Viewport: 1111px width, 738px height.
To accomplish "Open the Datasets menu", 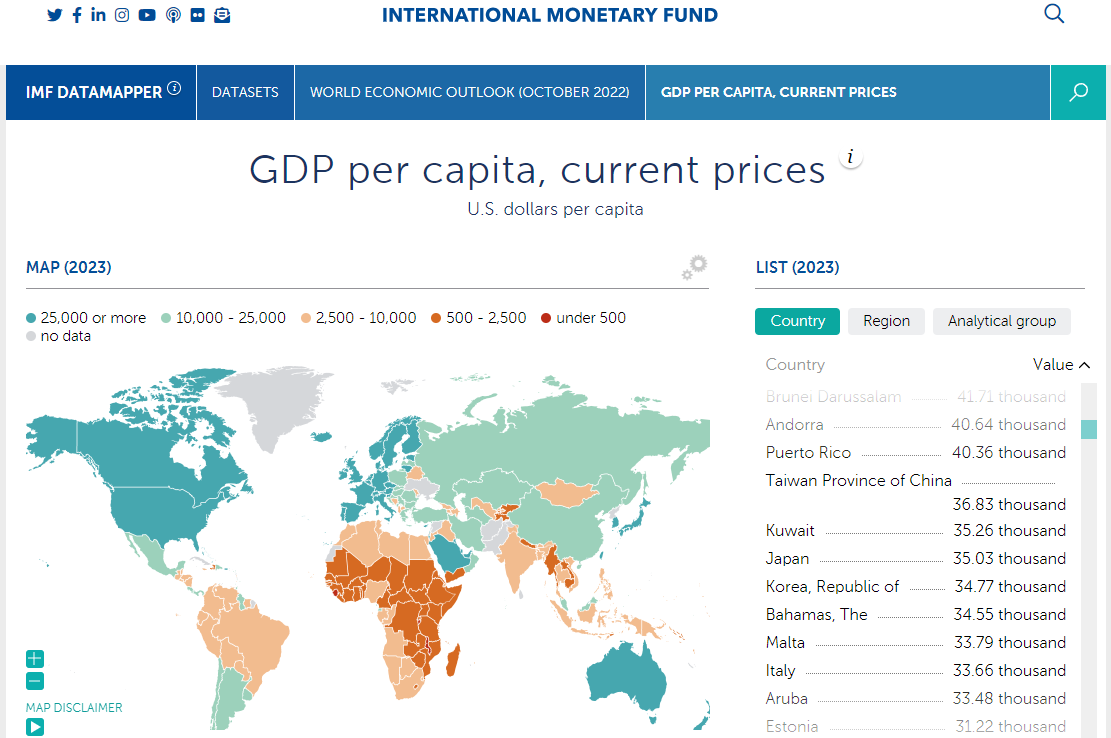I will click(245, 92).
